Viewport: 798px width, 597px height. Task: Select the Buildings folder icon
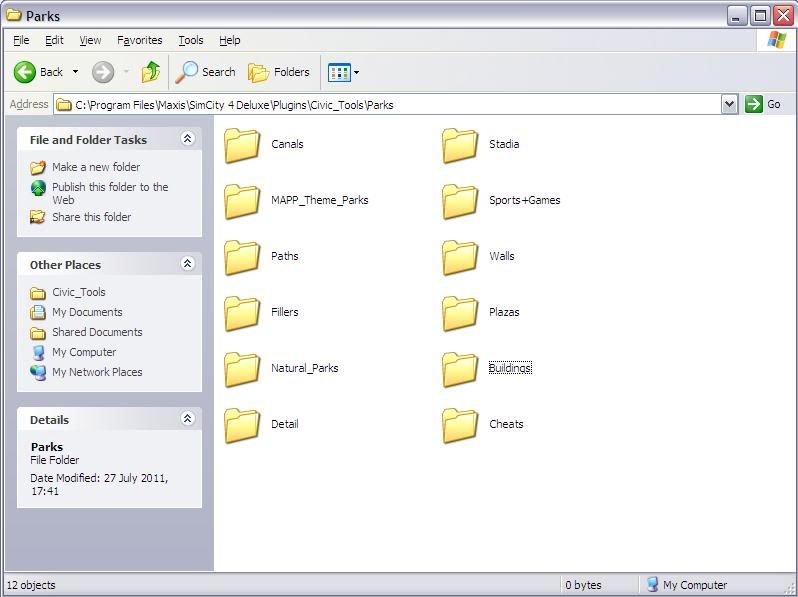click(x=460, y=369)
